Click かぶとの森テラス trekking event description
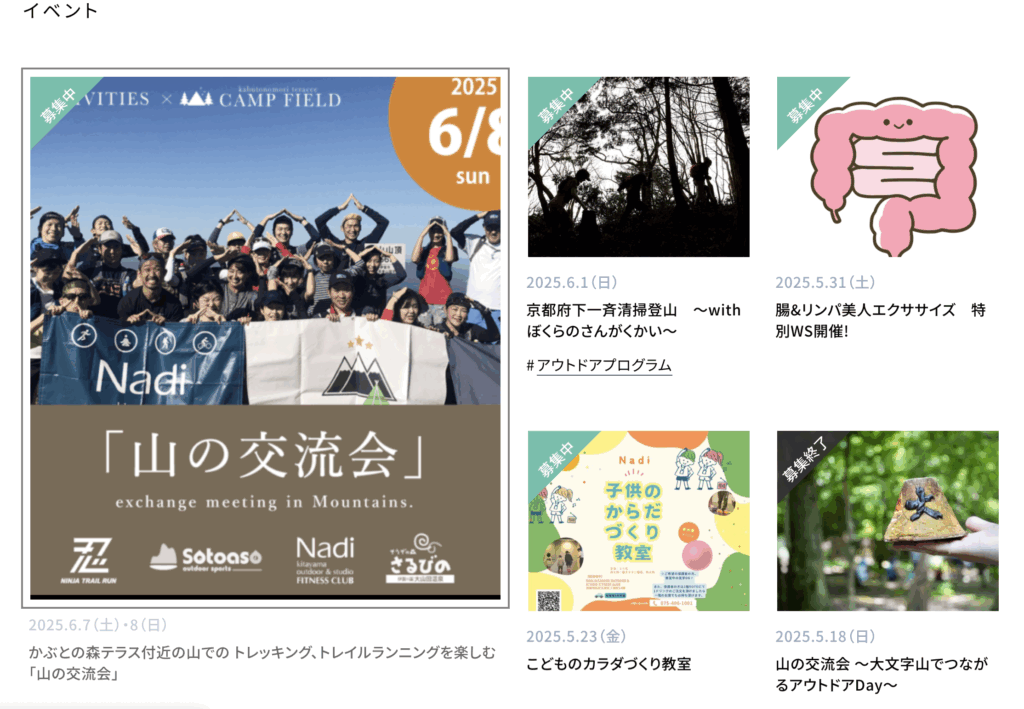 tap(262, 663)
